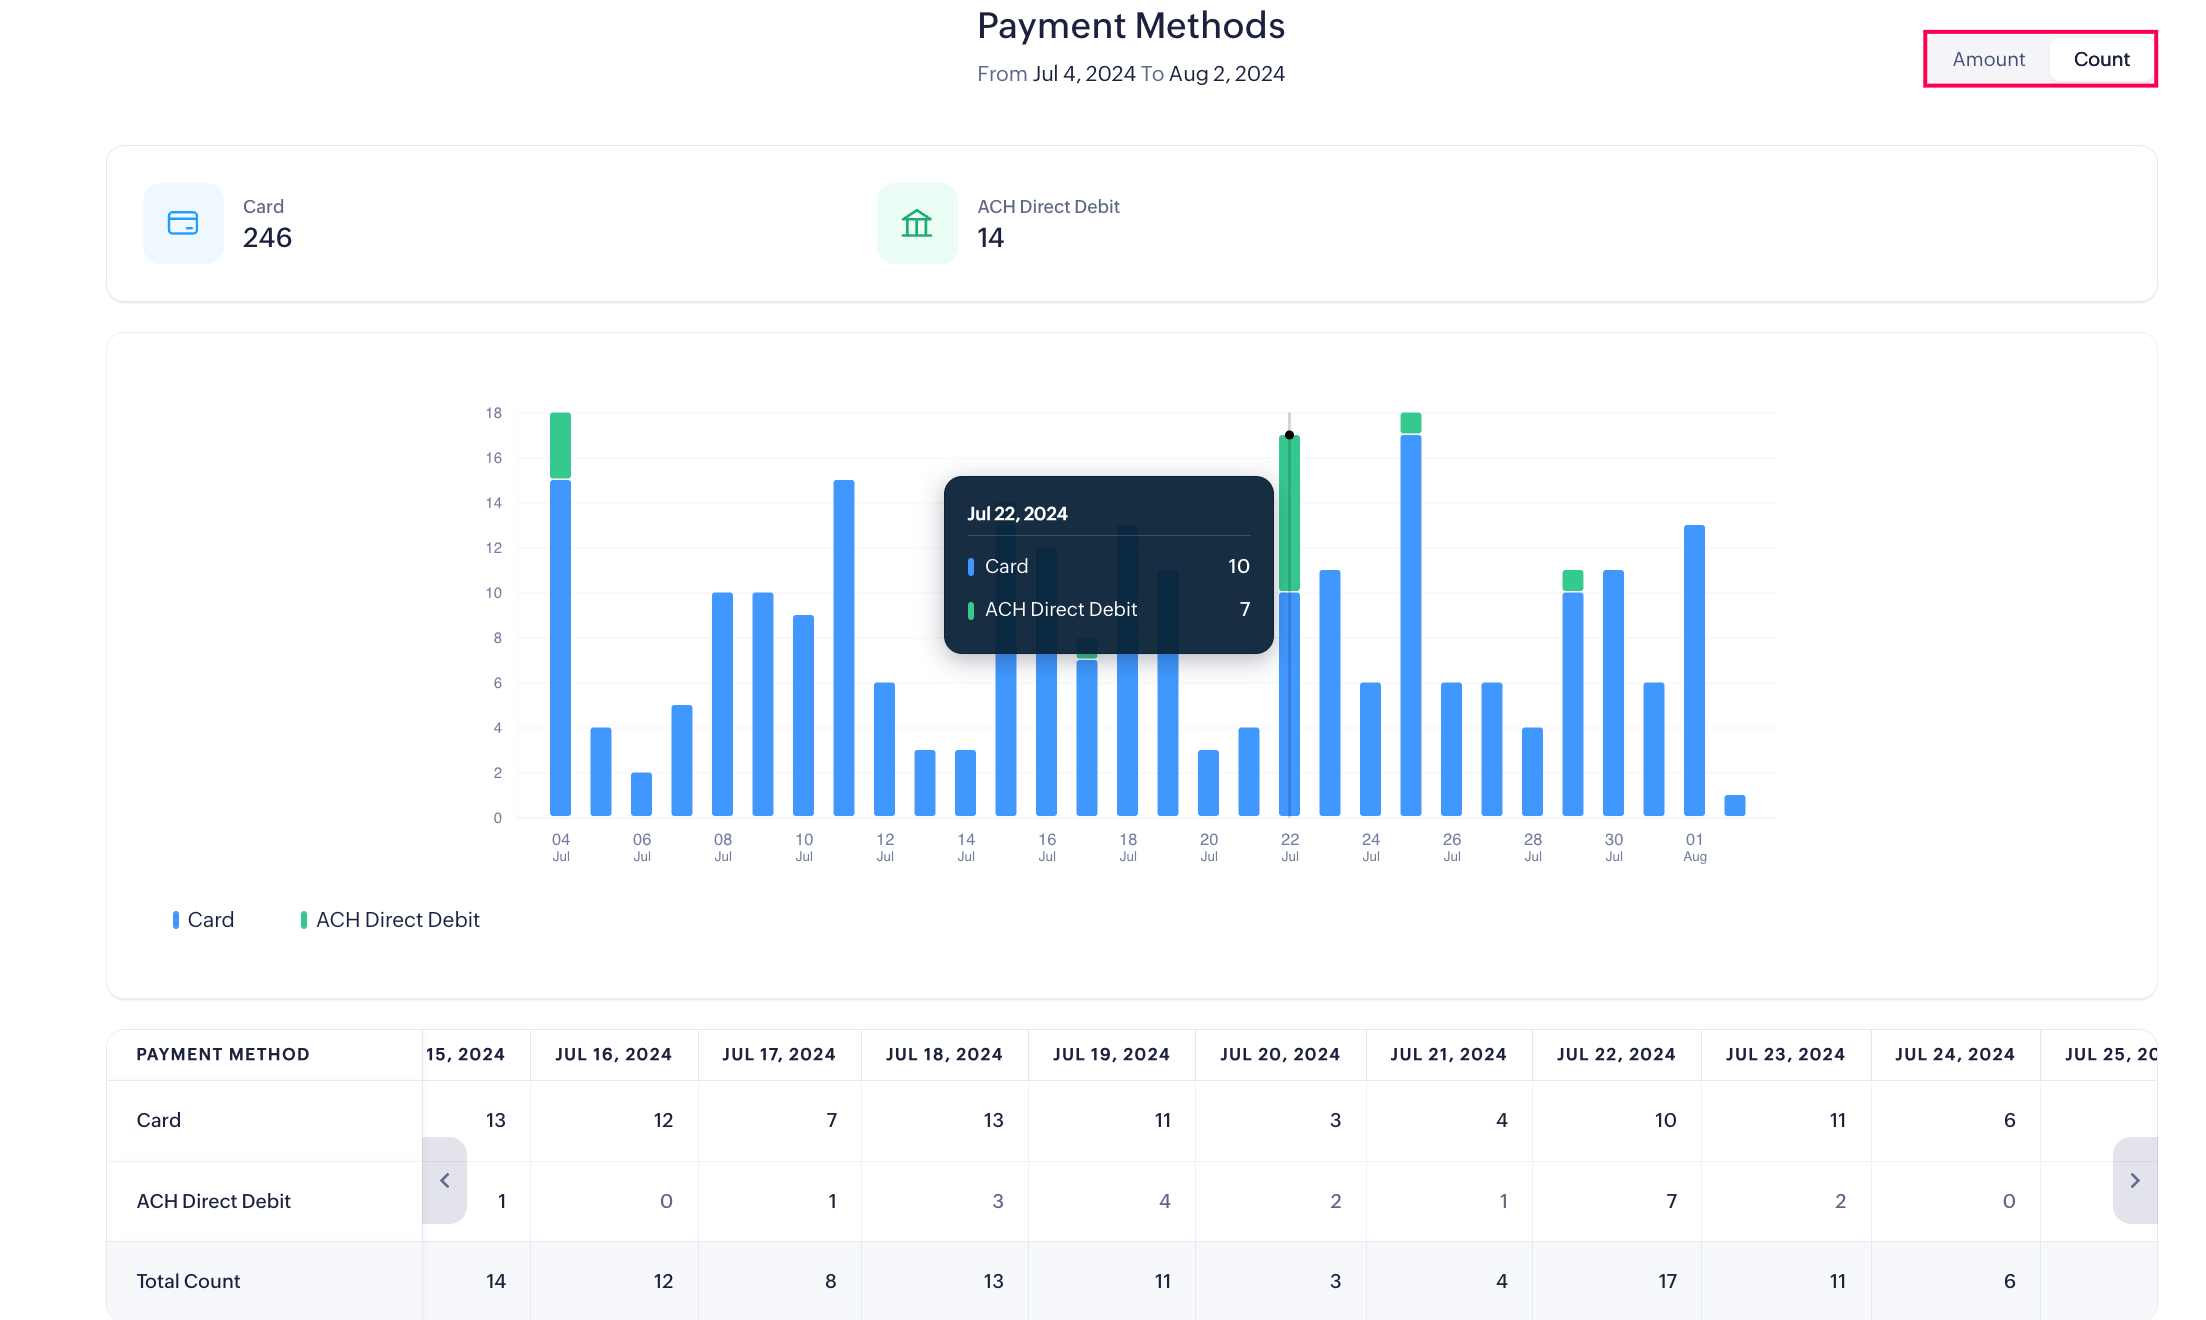Click the small 02 Aug bar
Screen dimensions: 2206x1320
(1734, 806)
